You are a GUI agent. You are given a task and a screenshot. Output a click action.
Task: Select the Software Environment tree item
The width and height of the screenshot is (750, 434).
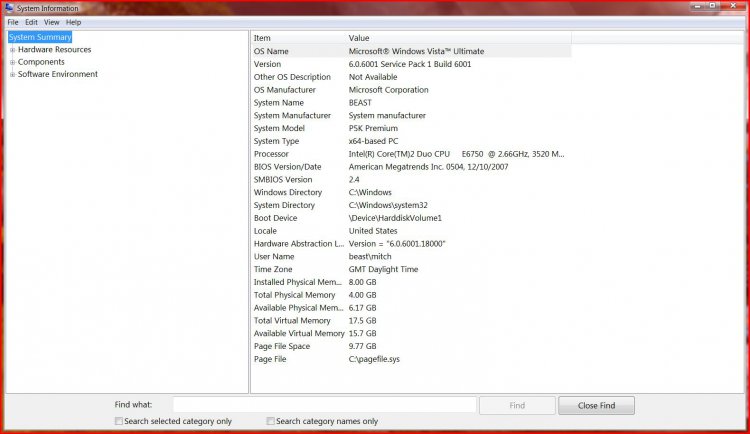coord(58,74)
